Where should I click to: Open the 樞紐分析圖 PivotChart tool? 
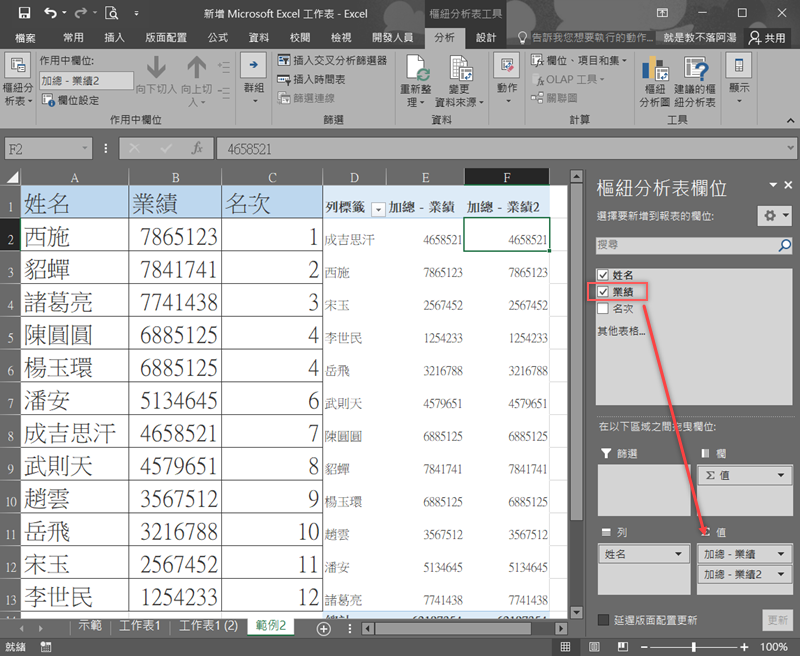point(655,70)
